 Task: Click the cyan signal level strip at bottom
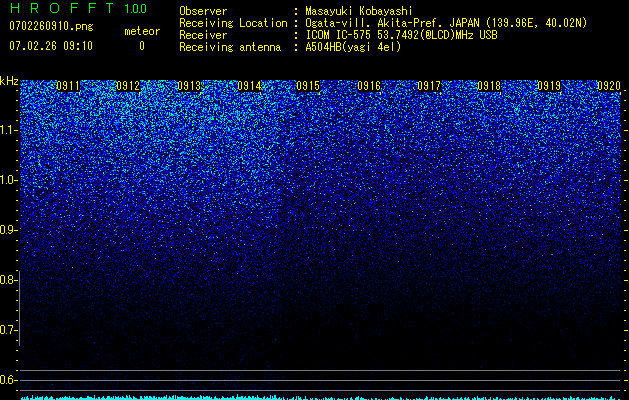pyautogui.click(x=321, y=398)
